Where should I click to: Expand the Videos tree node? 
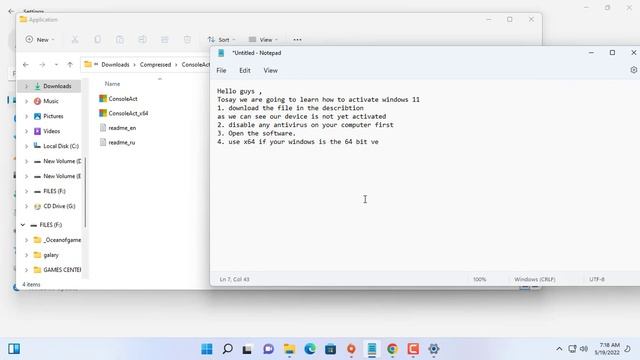click(26, 131)
